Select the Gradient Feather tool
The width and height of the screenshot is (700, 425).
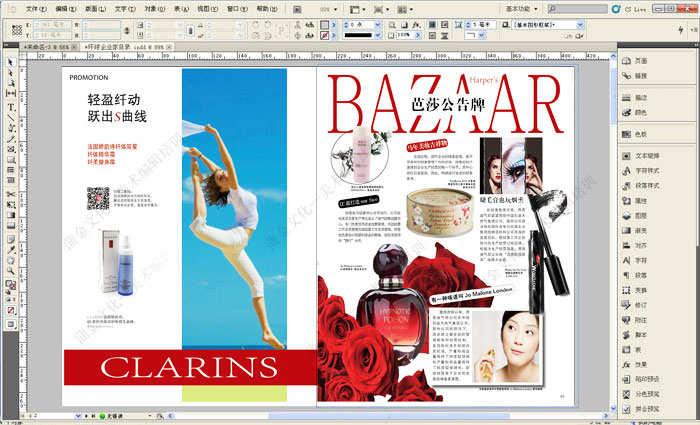pos(11,225)
